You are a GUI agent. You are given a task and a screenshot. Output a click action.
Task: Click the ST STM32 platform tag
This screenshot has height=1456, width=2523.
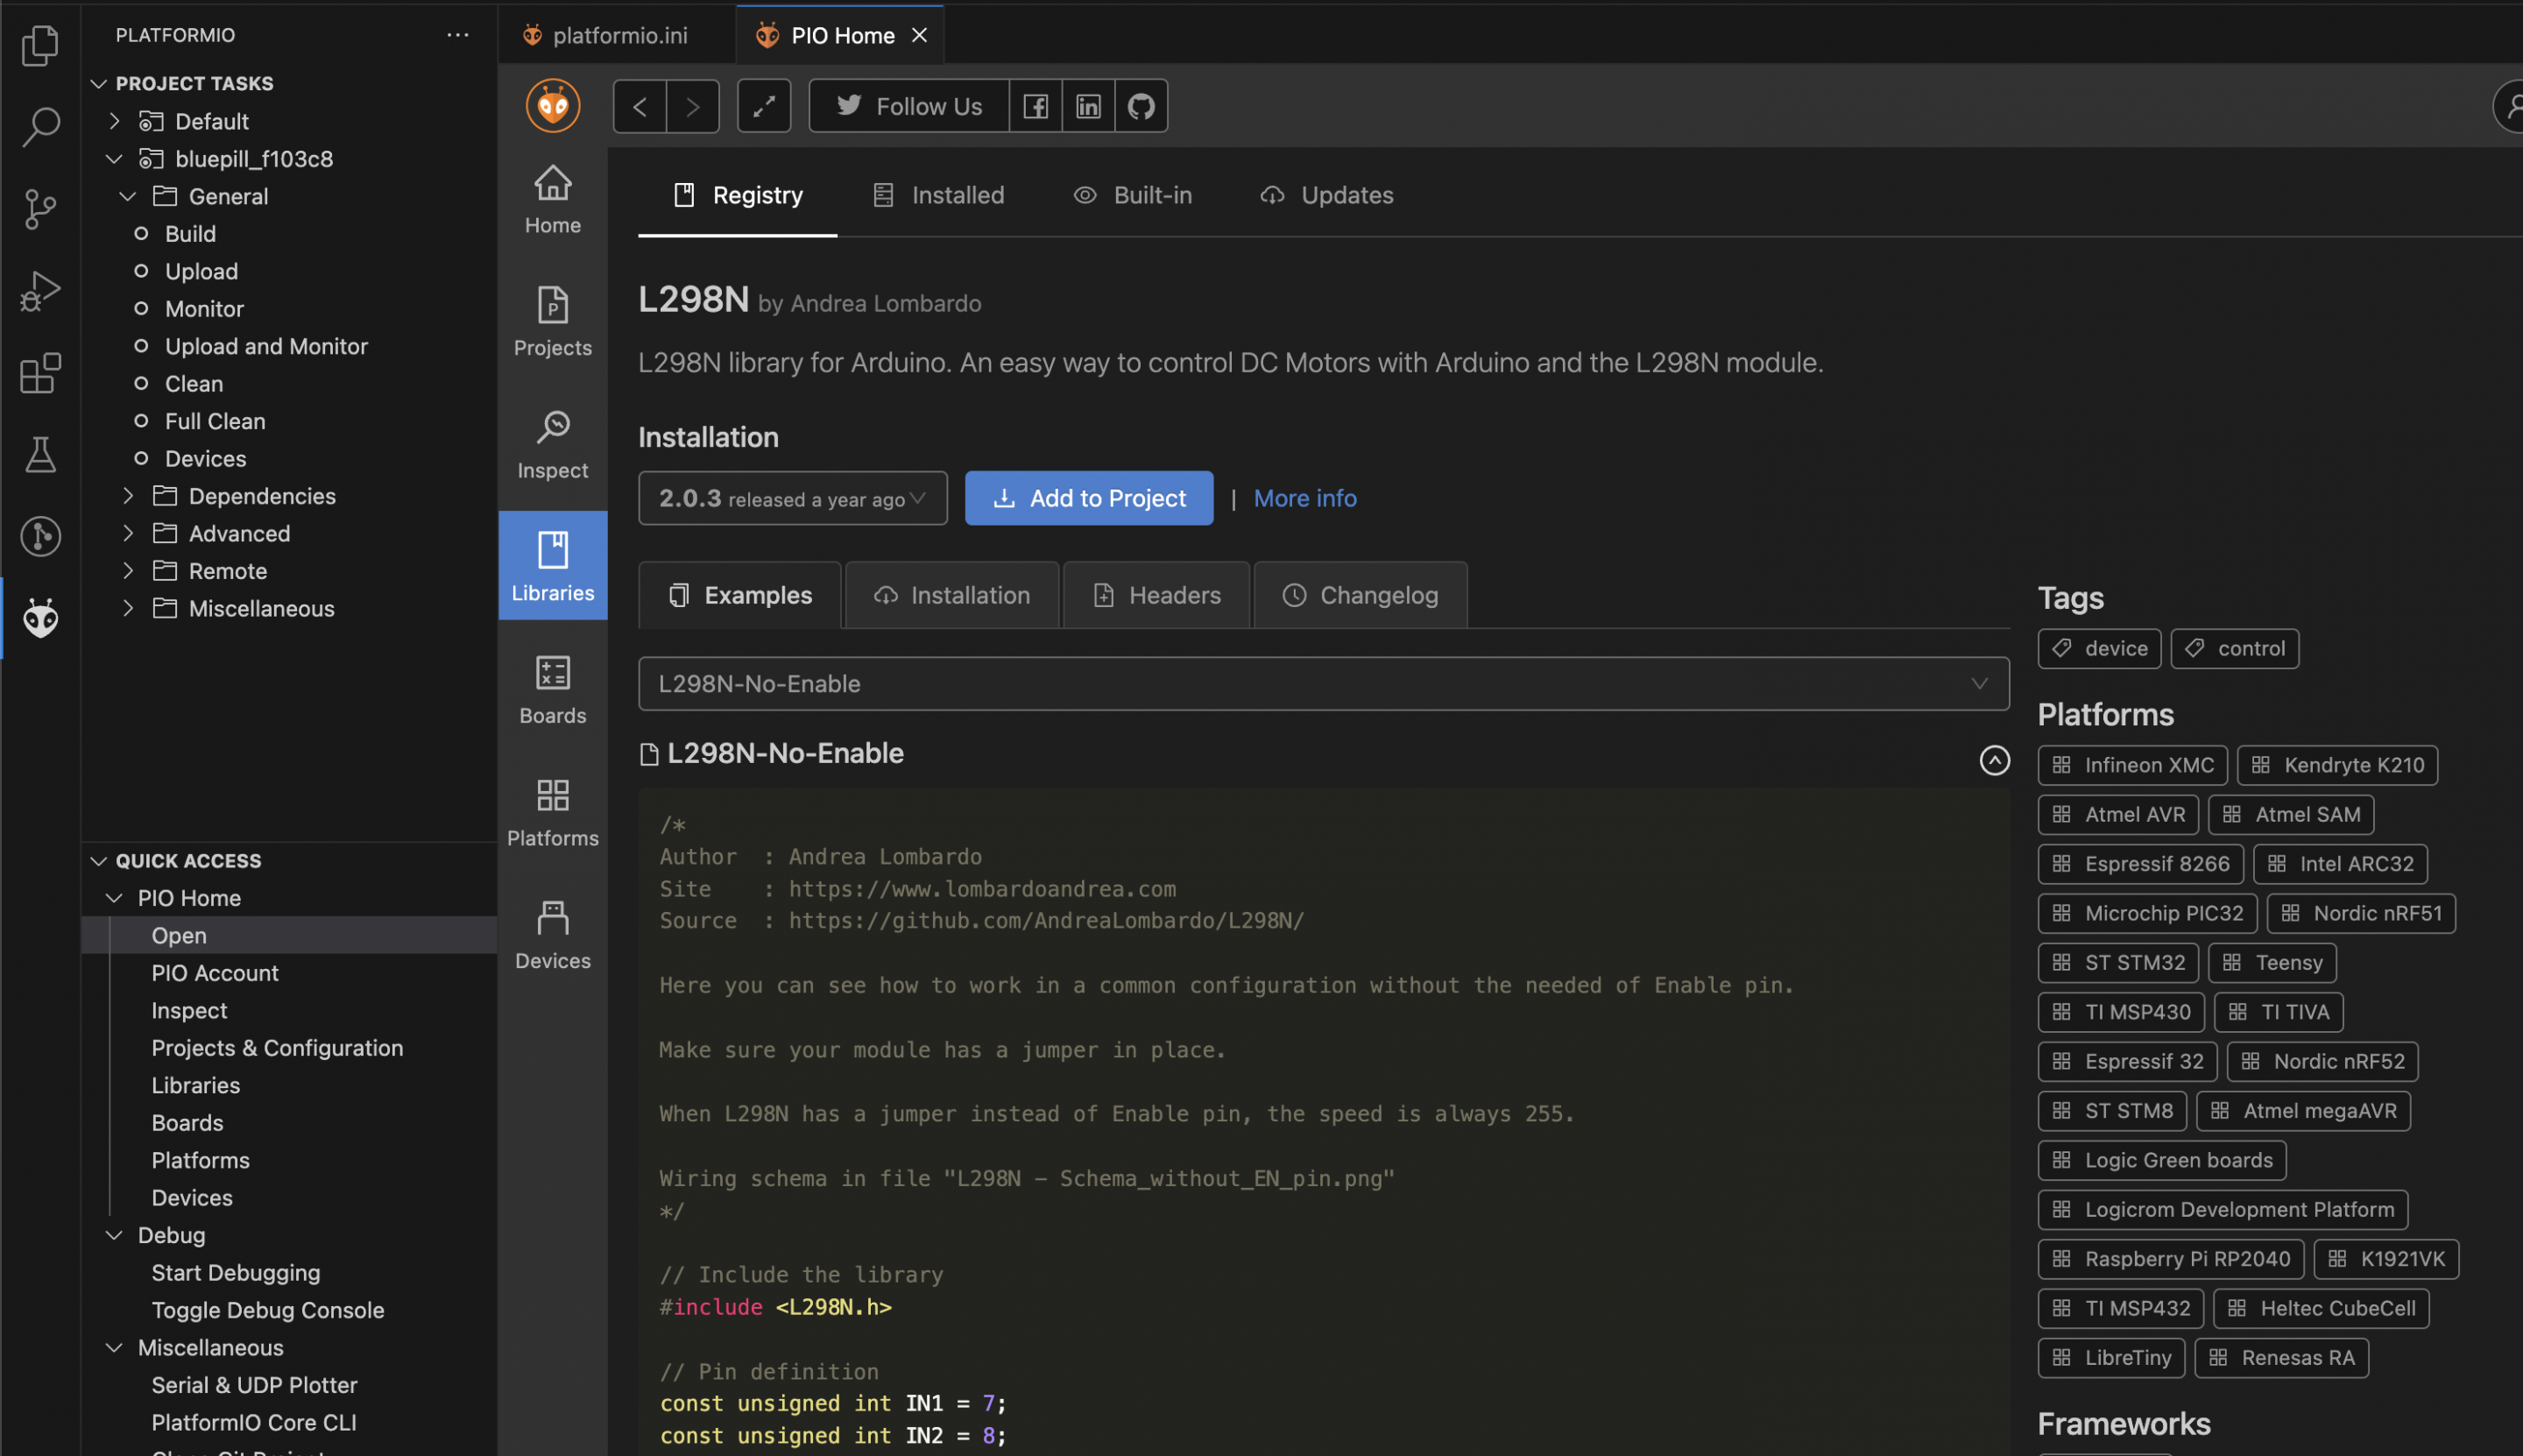[2118, 962]
